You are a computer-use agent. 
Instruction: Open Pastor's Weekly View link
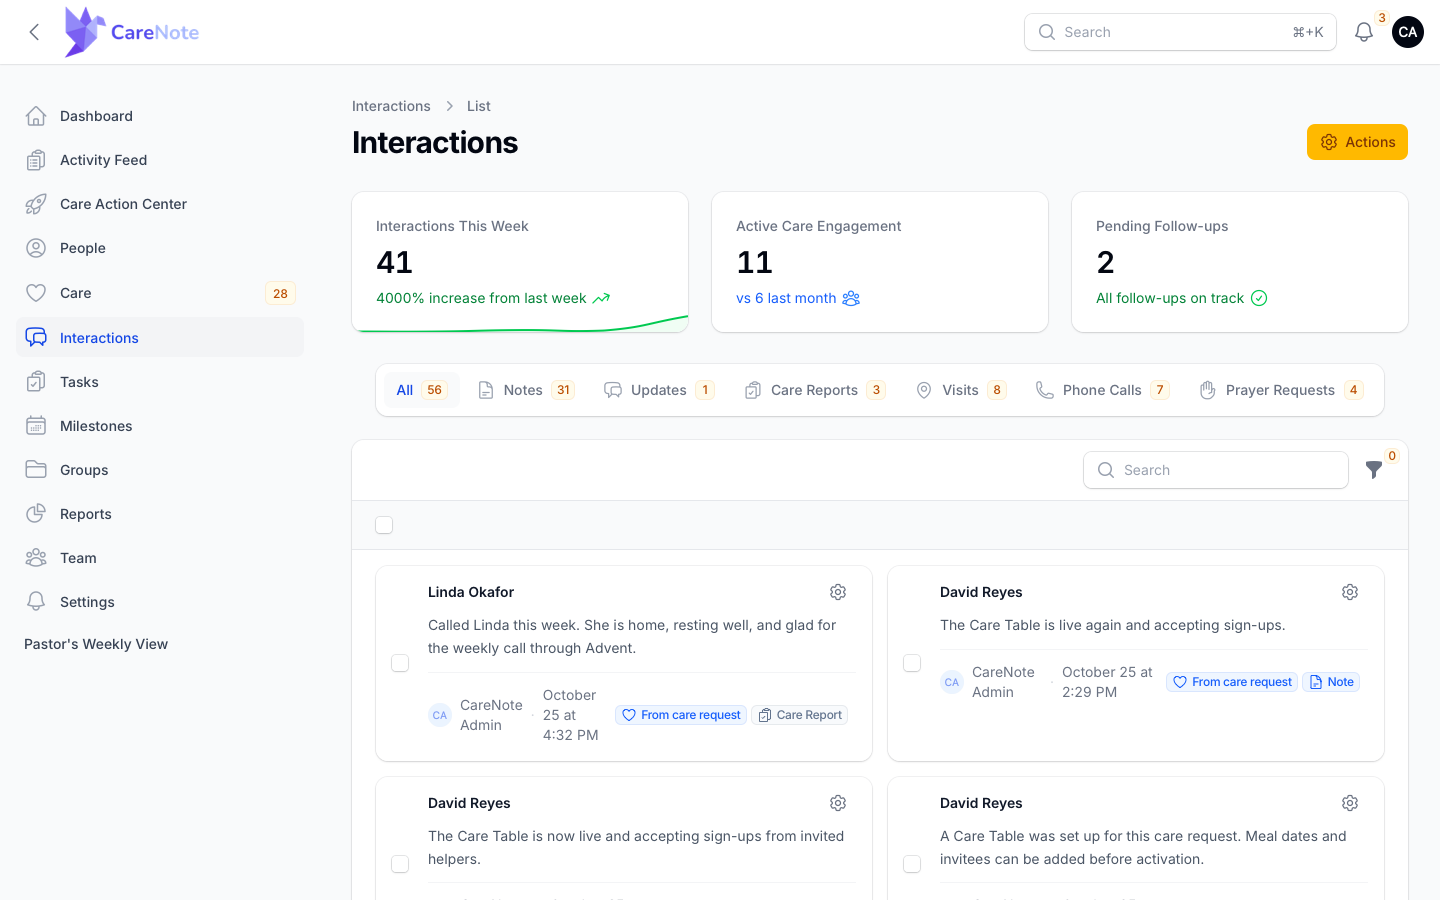pyautogui.click(x=96, y=644)
